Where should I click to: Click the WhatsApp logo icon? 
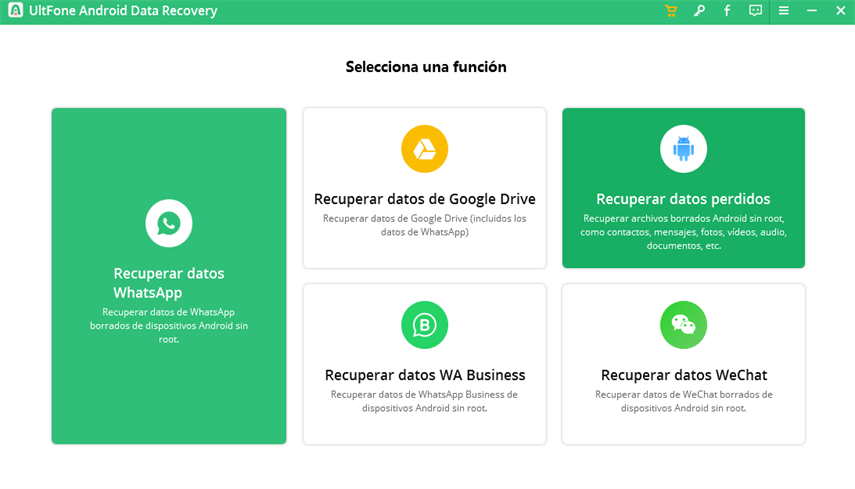tap(168, 223)
